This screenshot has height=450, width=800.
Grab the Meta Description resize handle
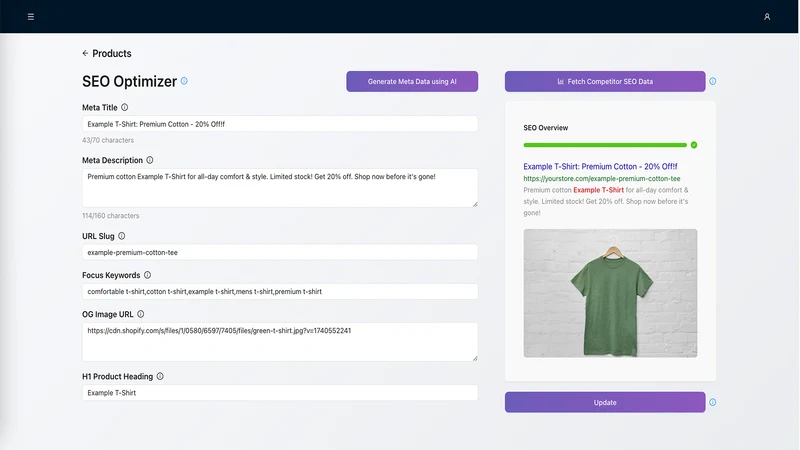(475, 204)
